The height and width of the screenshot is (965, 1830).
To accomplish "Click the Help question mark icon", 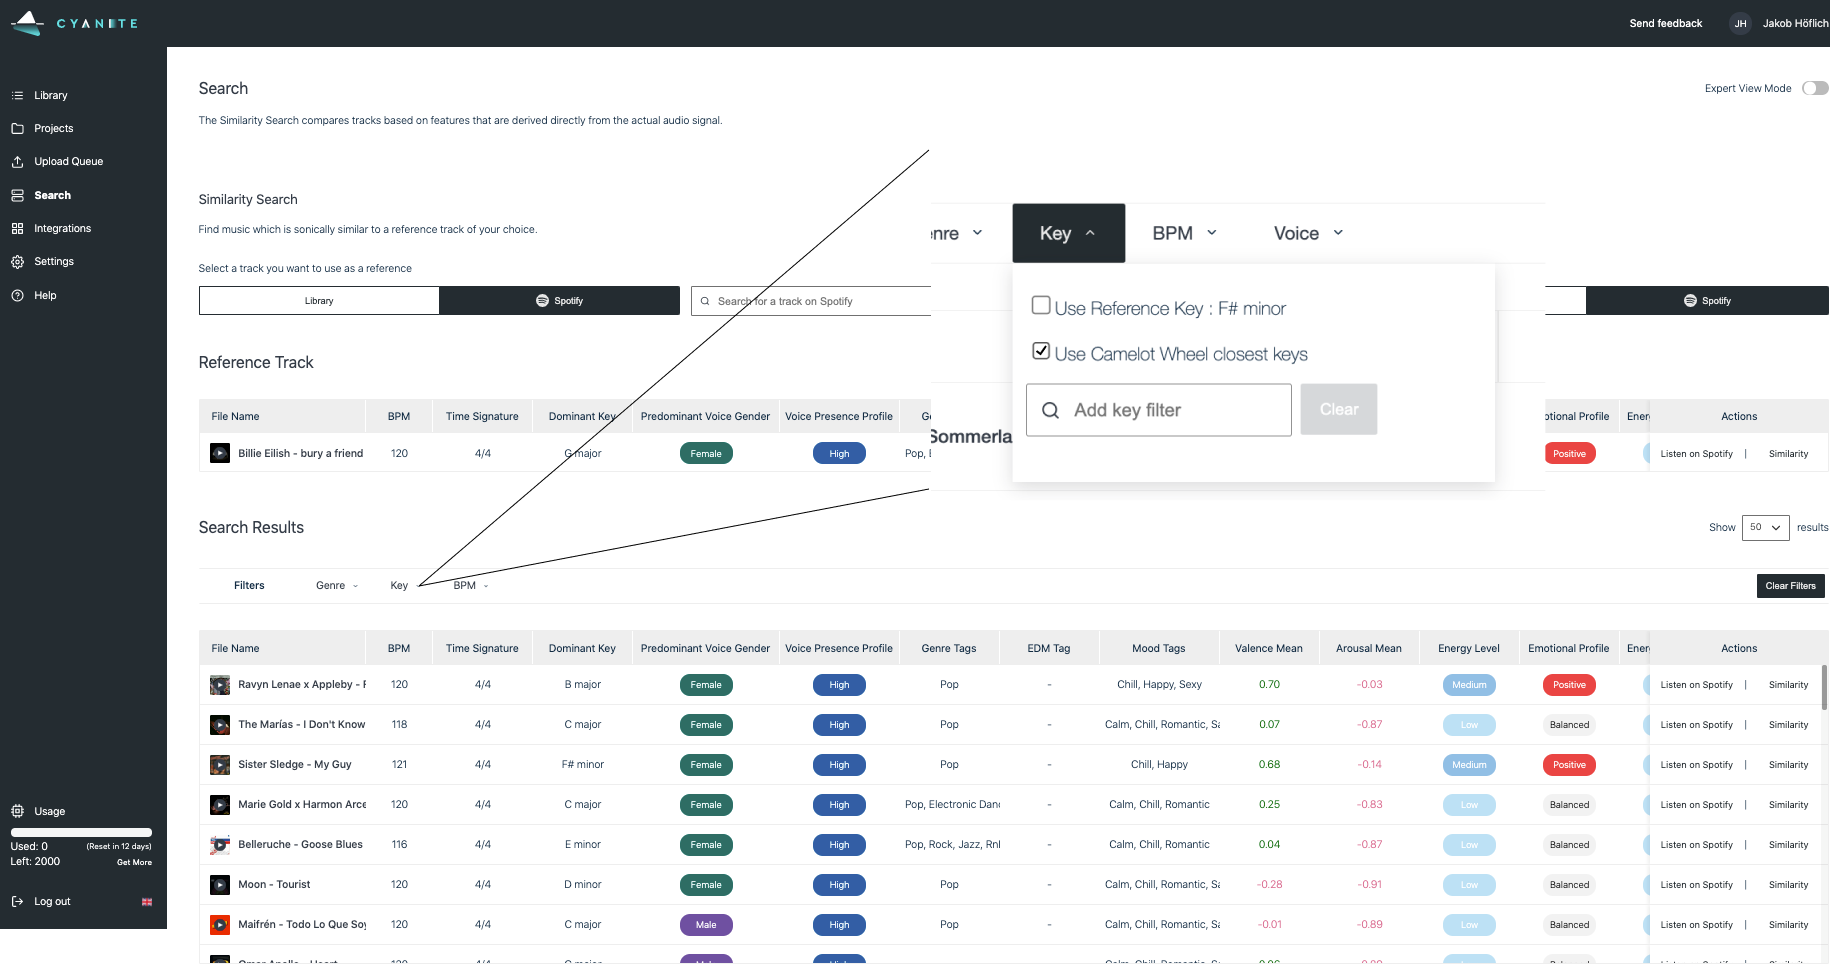I will [x=17, y=296].
